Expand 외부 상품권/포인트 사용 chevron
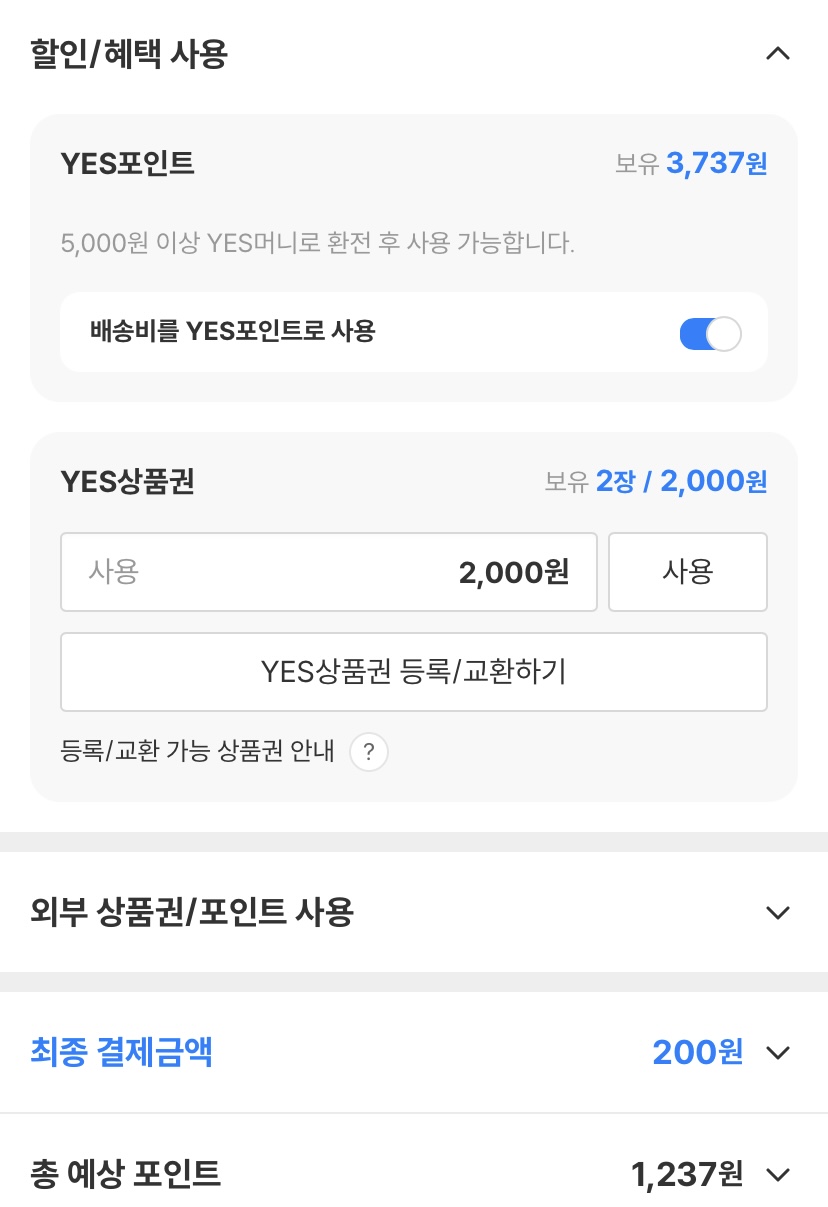Screen dimensions: 828x1207 pyautogui.click(x=777, y=912)
